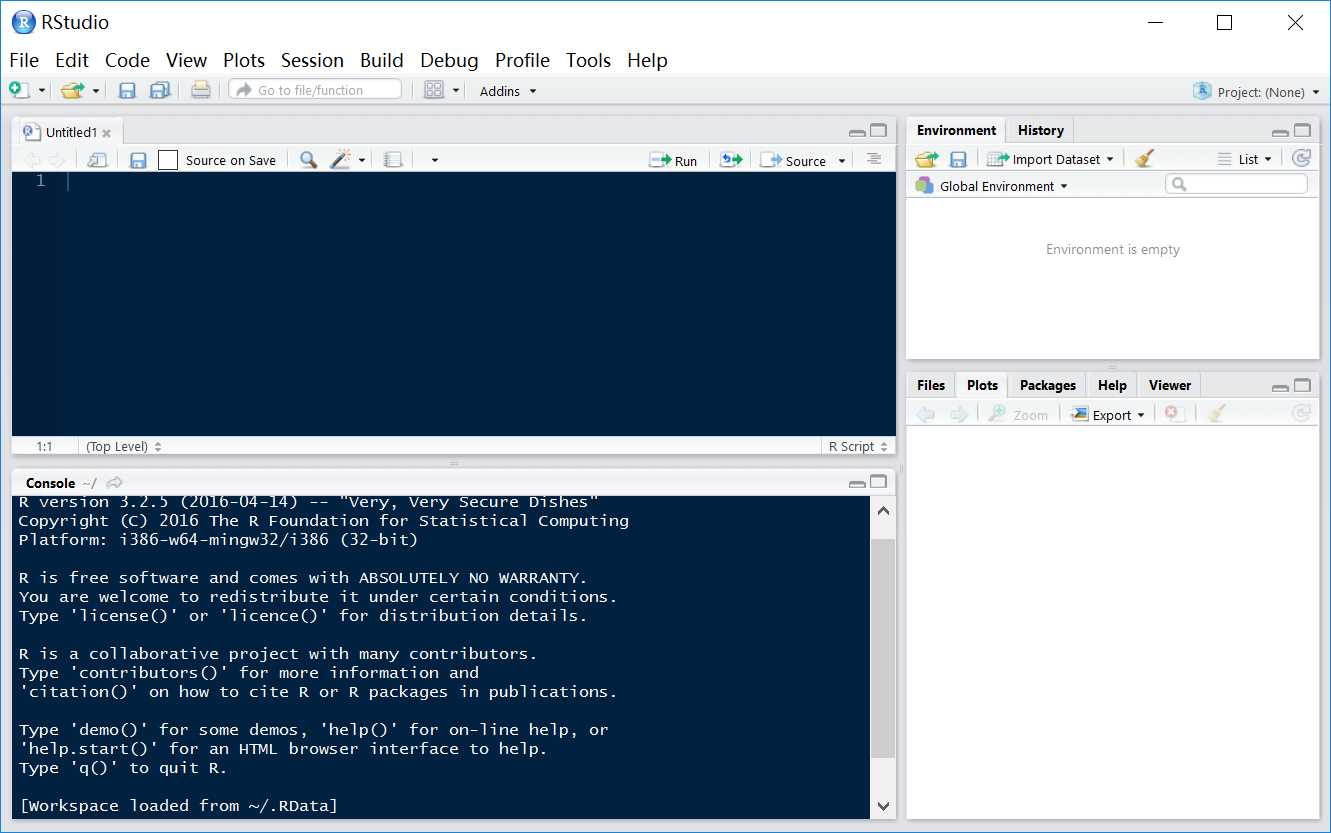Open the Addins dropdown
1331x833 pixels.
(508, 91)
